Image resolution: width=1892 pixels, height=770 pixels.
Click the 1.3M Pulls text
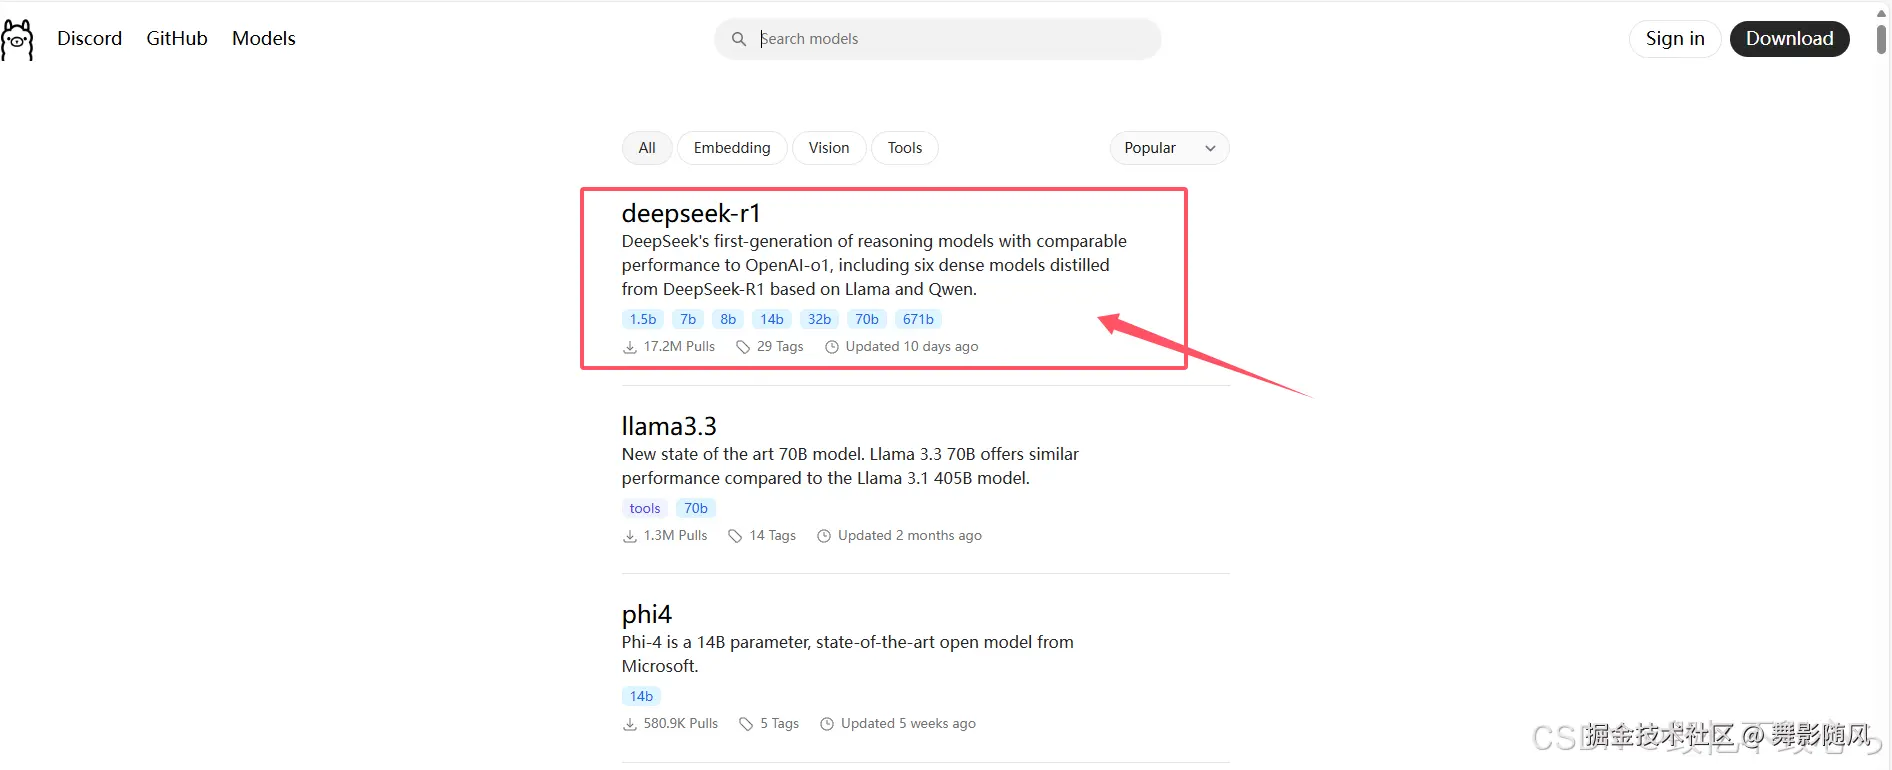click(x=675, y=536)
